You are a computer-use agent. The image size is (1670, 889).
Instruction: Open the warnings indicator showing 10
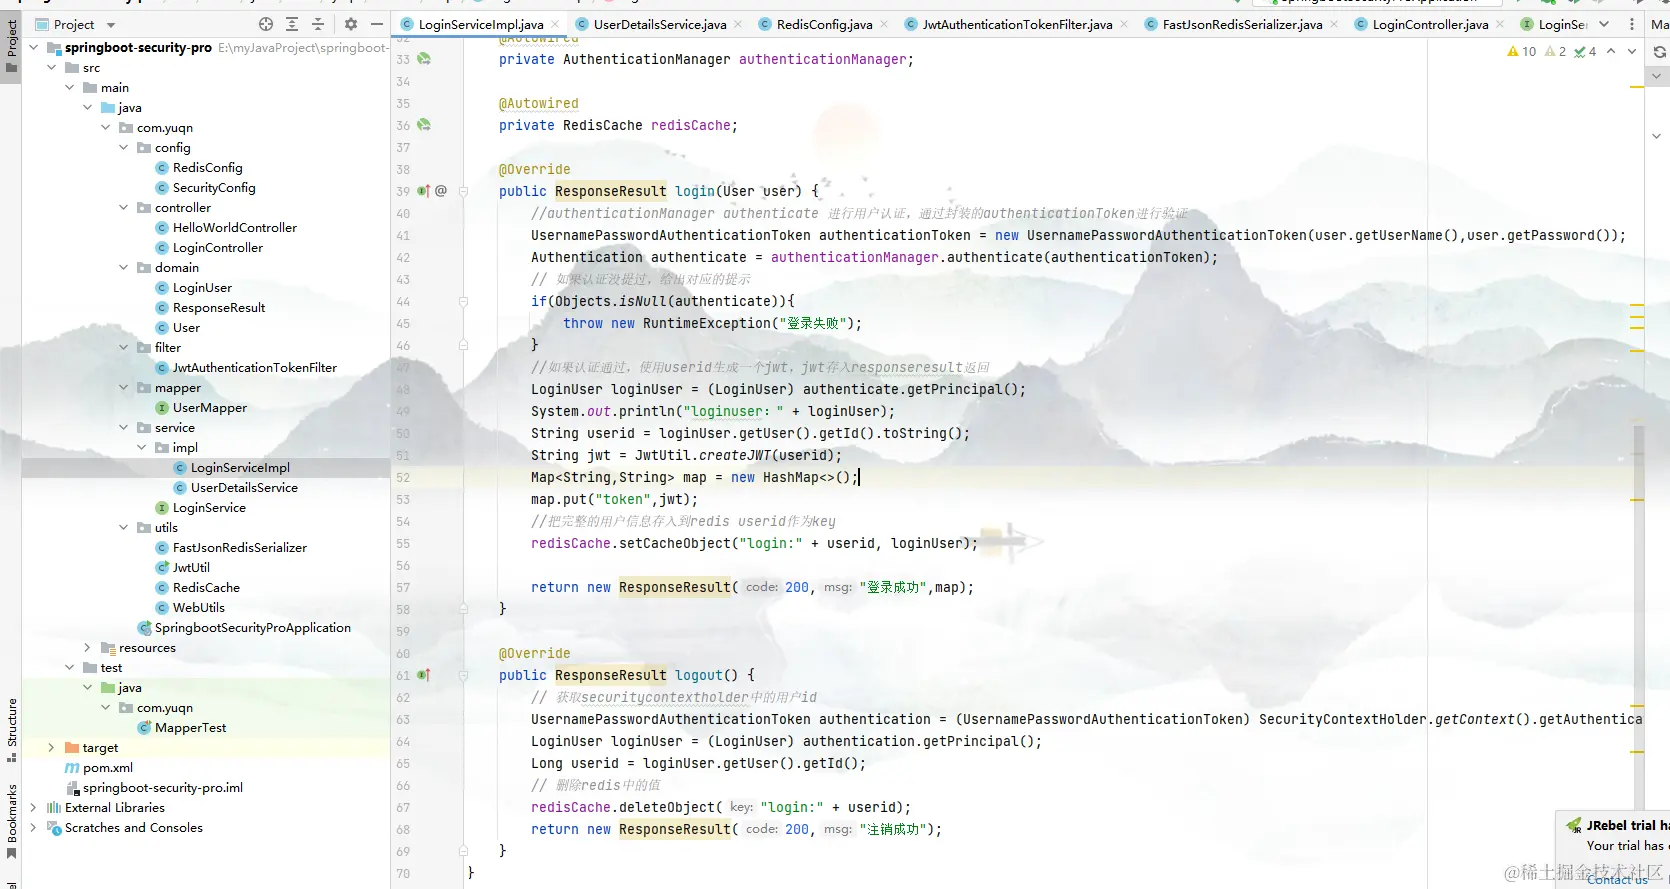coord(1522,51)
